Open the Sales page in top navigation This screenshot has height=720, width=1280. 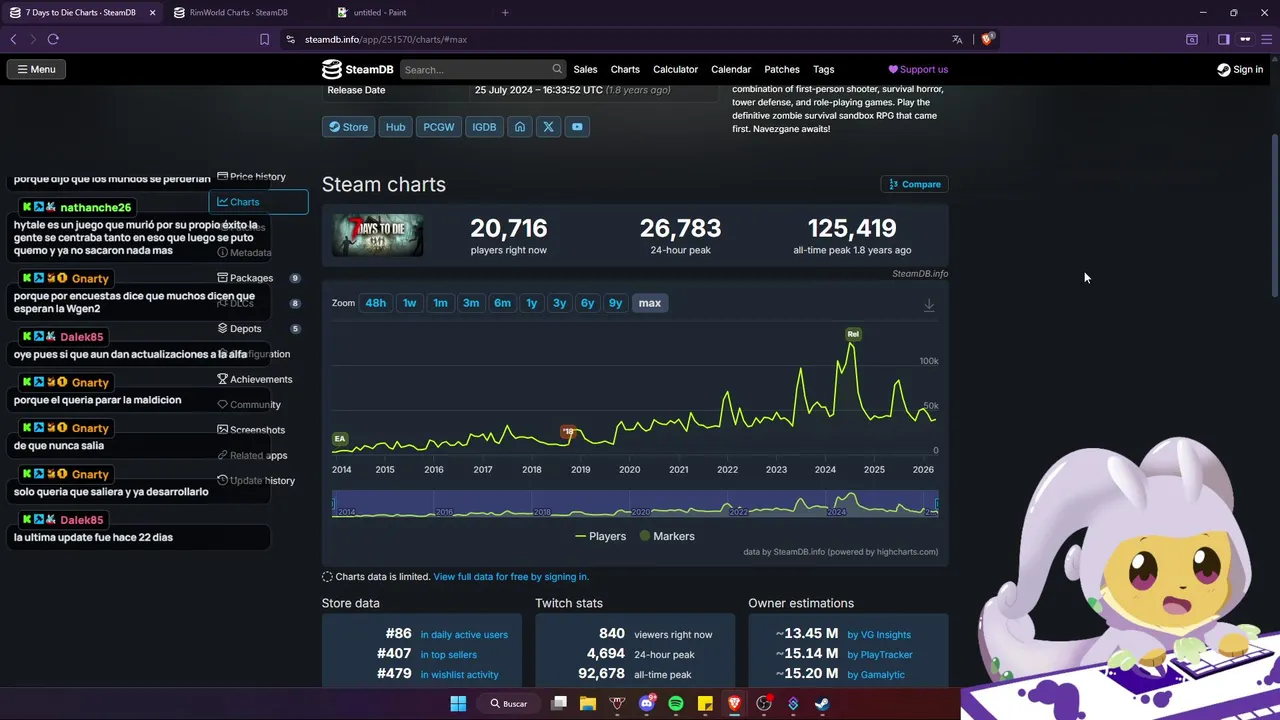coord(585,69)
